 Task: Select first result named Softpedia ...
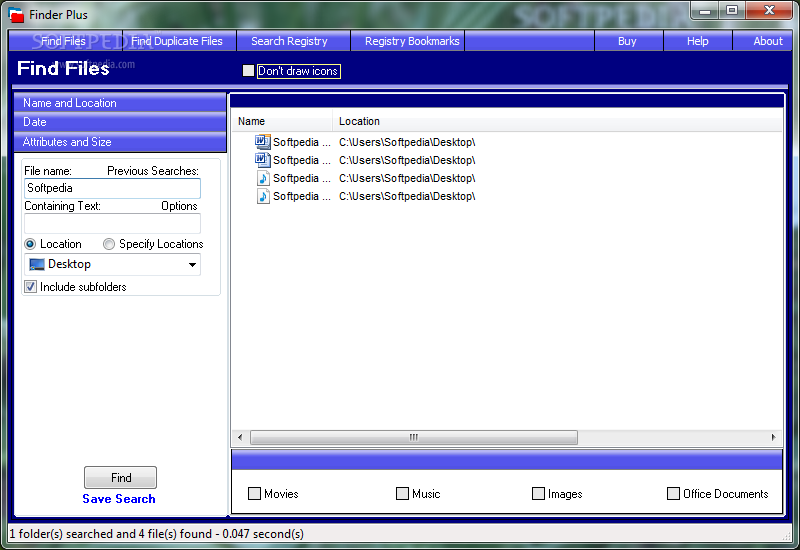(302, 142)
